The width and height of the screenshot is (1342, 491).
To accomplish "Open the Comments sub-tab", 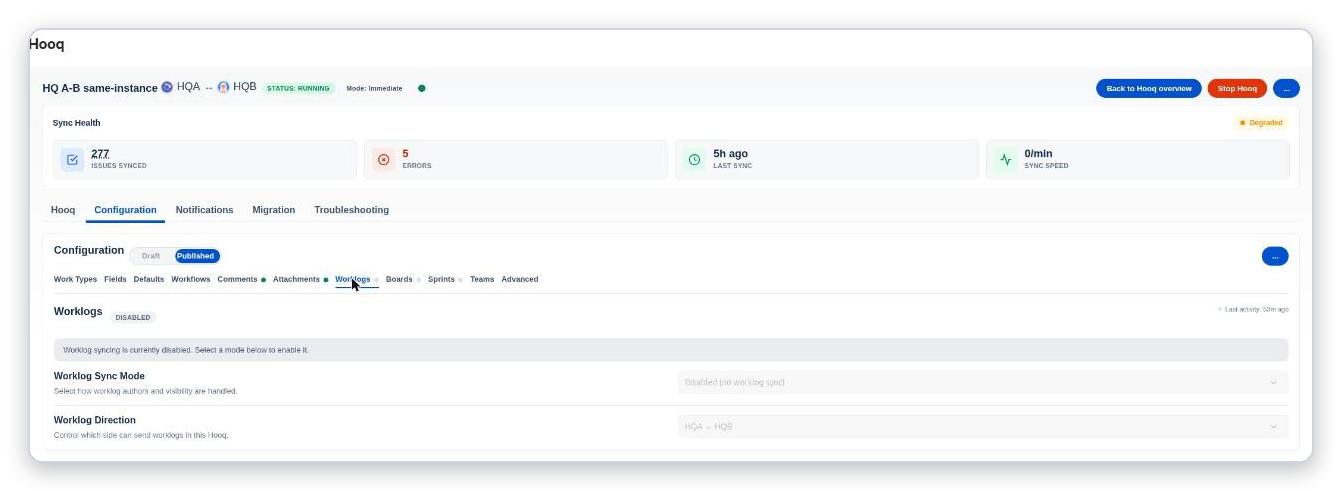I will click(238, 279).
